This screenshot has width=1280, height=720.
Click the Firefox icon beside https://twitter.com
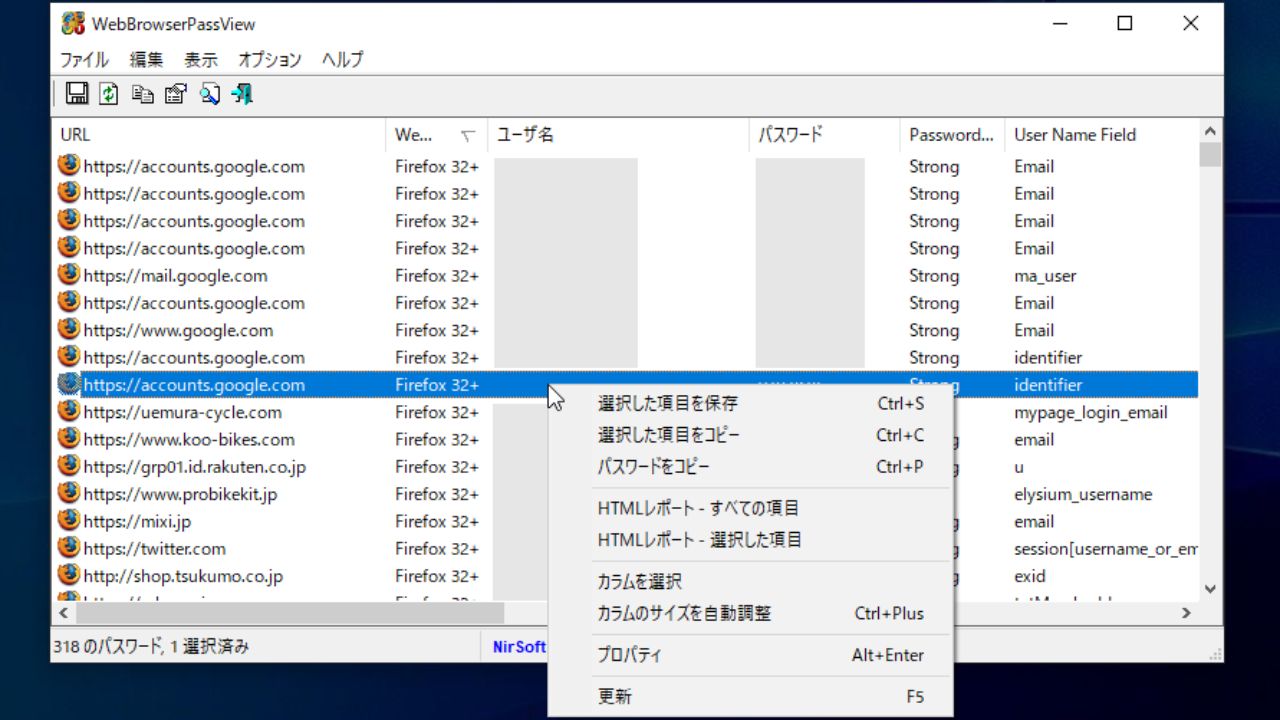tap(69, 547)
